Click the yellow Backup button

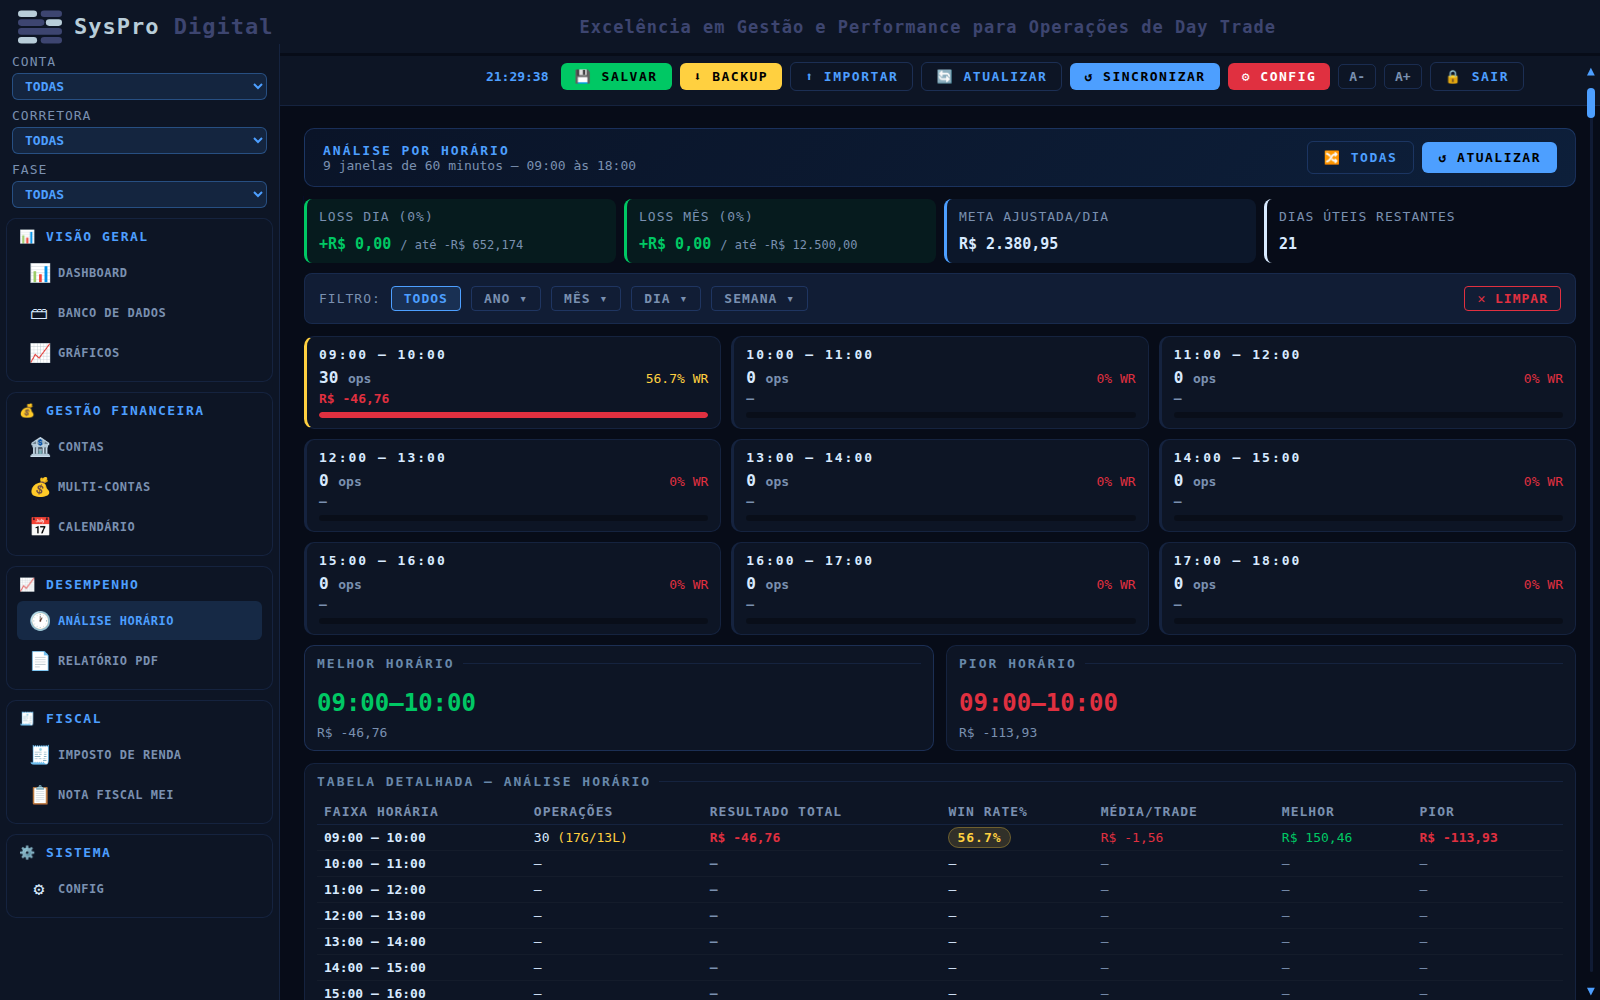[731, 77]
